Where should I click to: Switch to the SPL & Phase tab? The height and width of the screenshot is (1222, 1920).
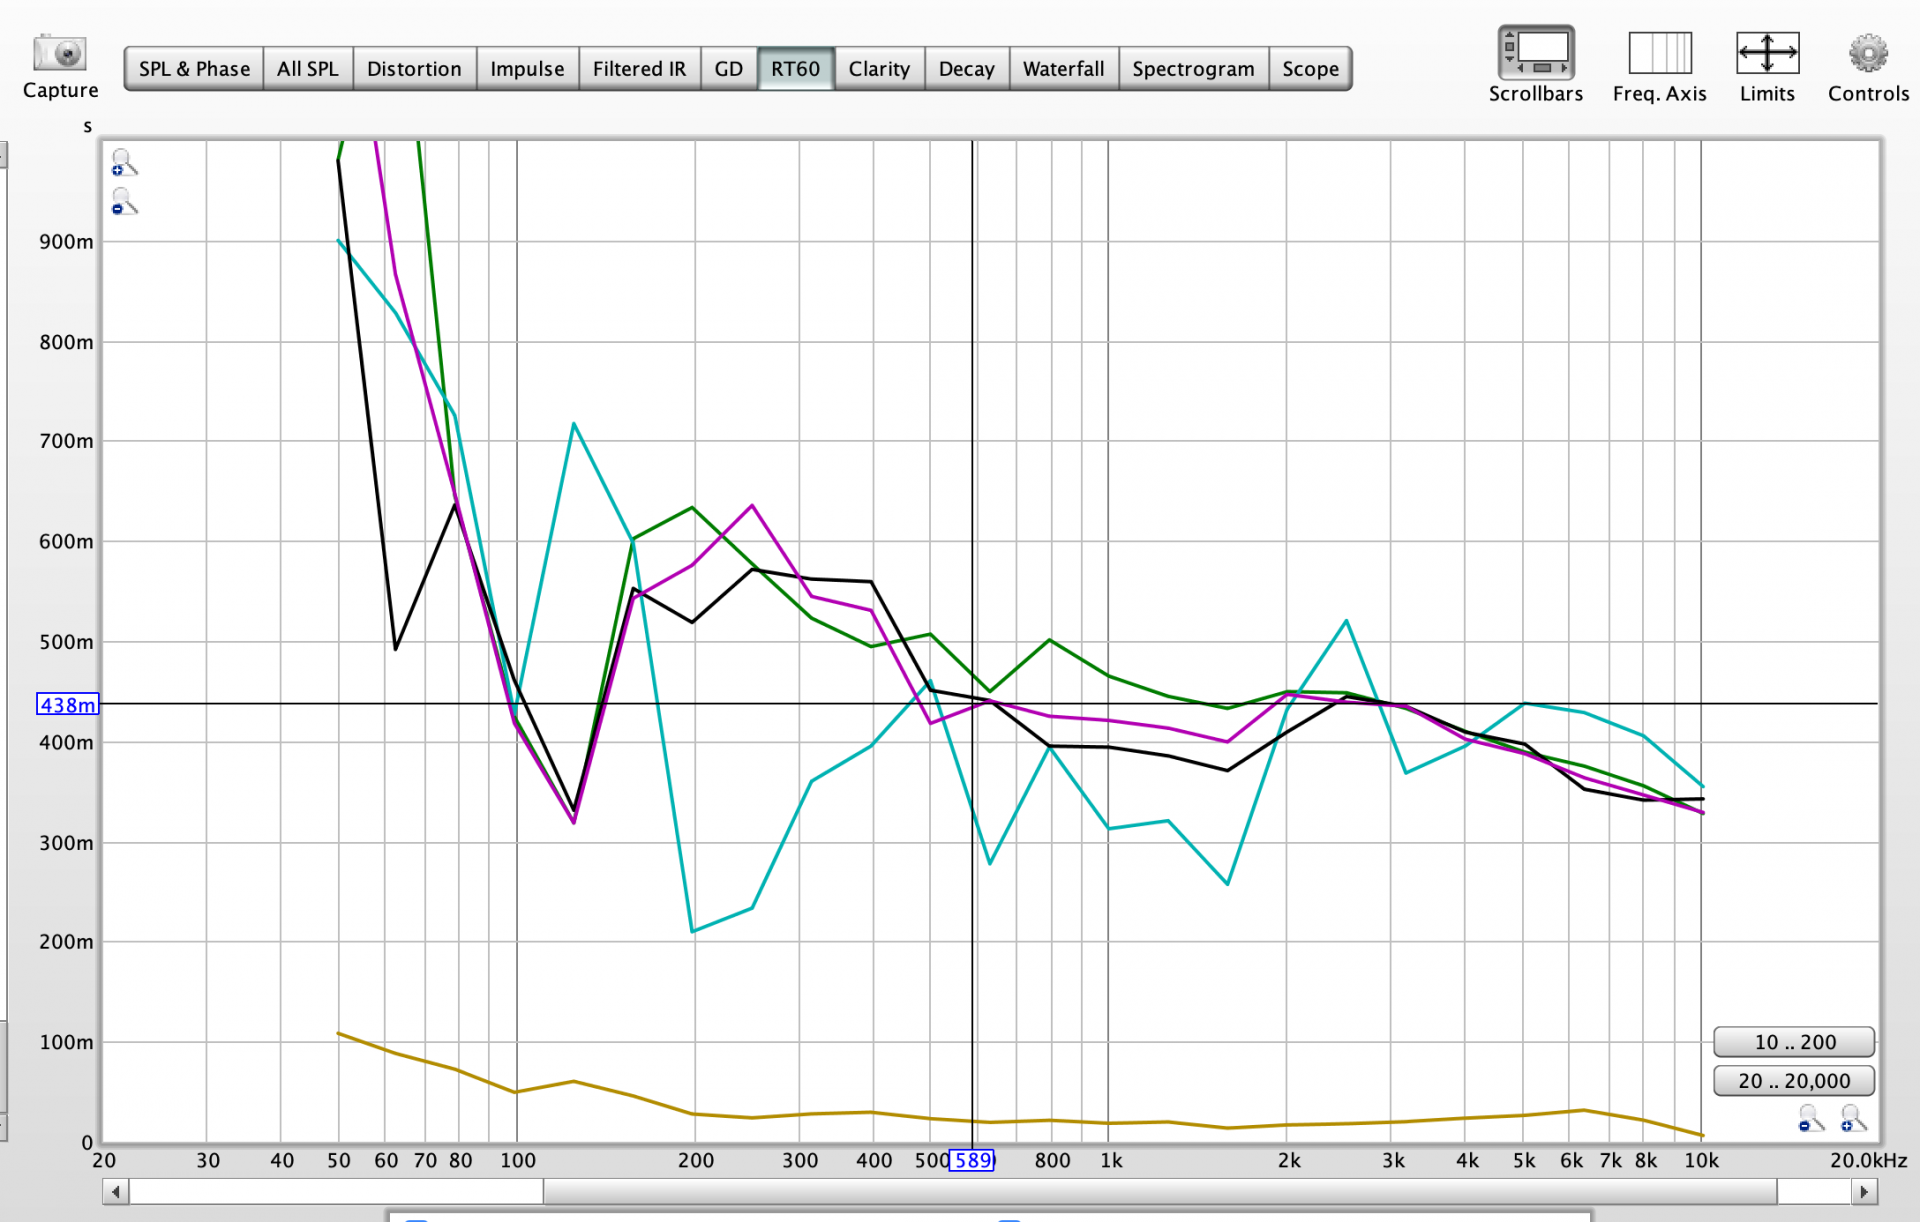(x=194, y=69)
